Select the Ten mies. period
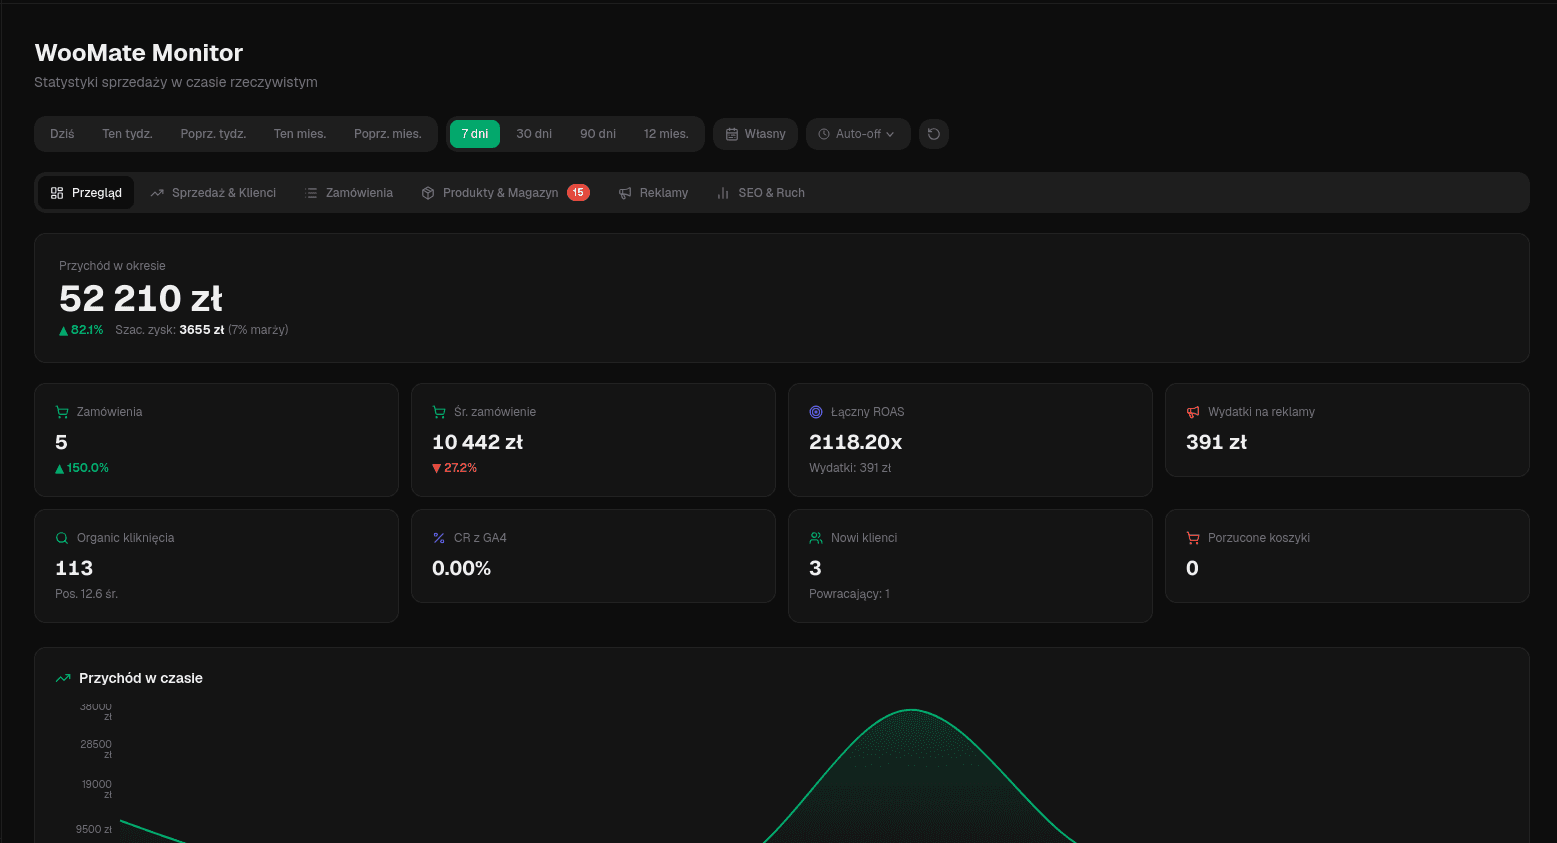Screen dimensions: 1557x843 click(x=300, y=134)
